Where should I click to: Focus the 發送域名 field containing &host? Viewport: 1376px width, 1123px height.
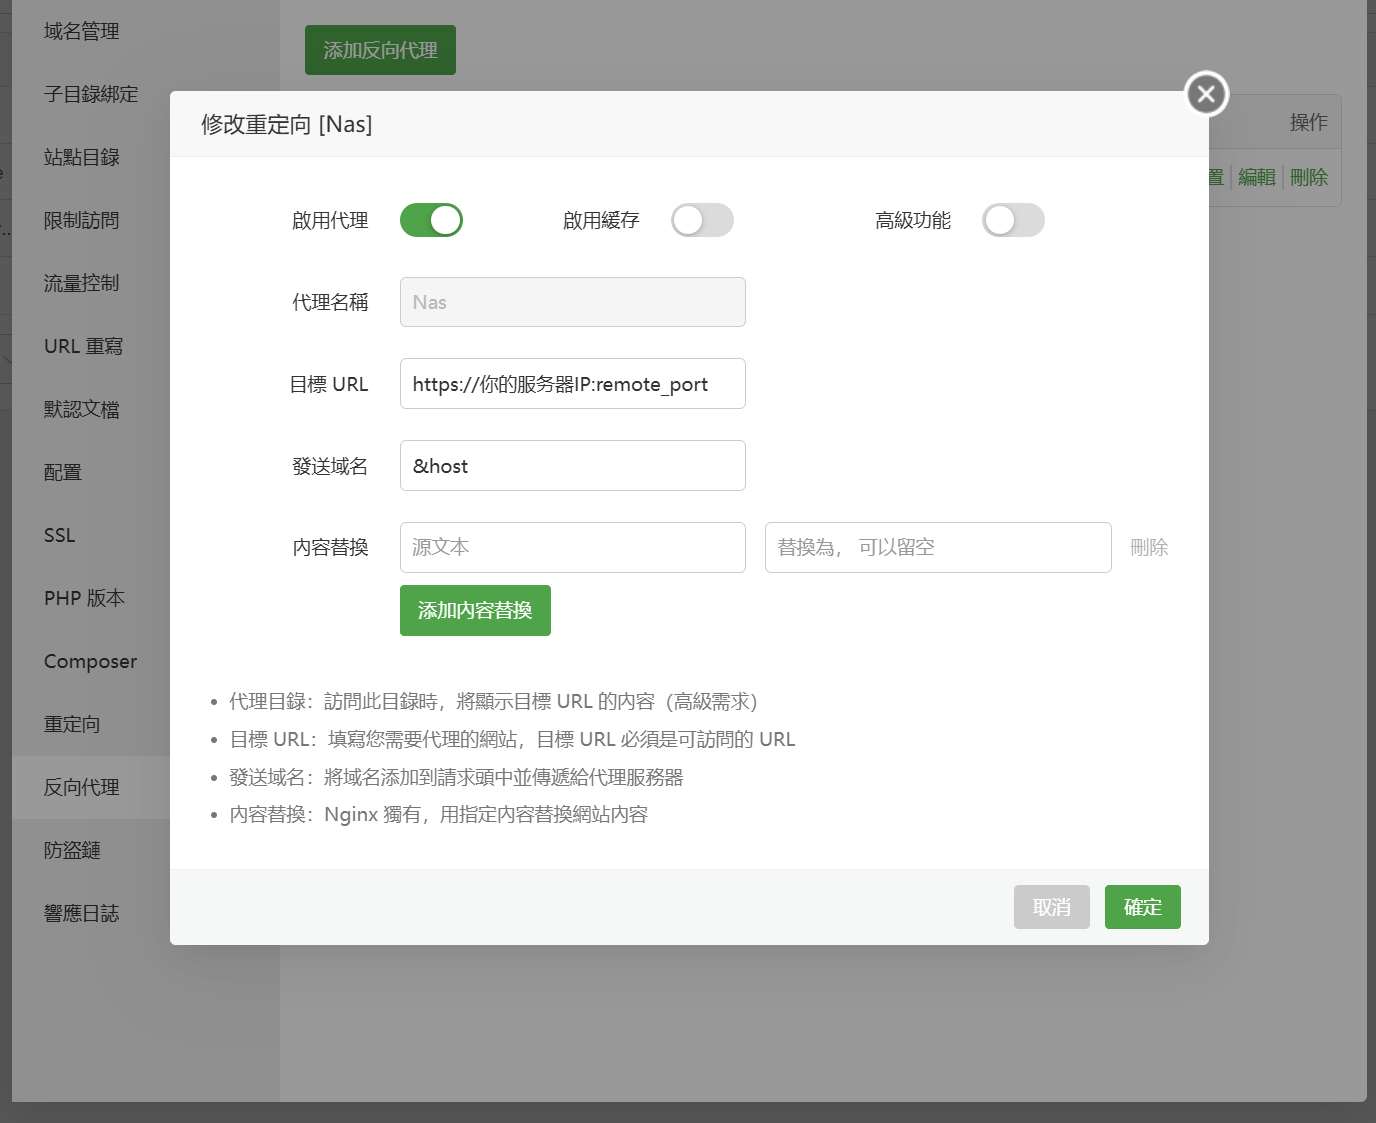tap(572, 466)
